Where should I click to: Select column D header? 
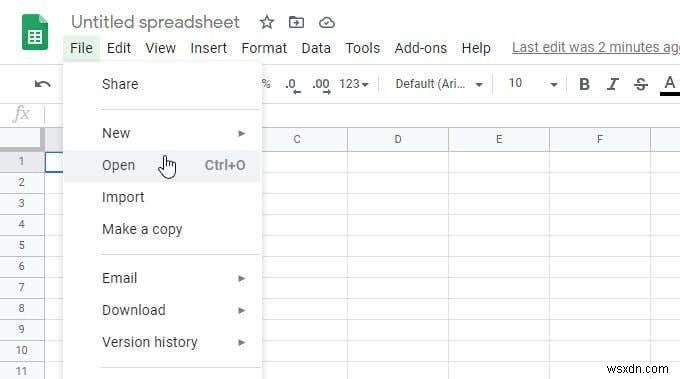coord(398,139)
